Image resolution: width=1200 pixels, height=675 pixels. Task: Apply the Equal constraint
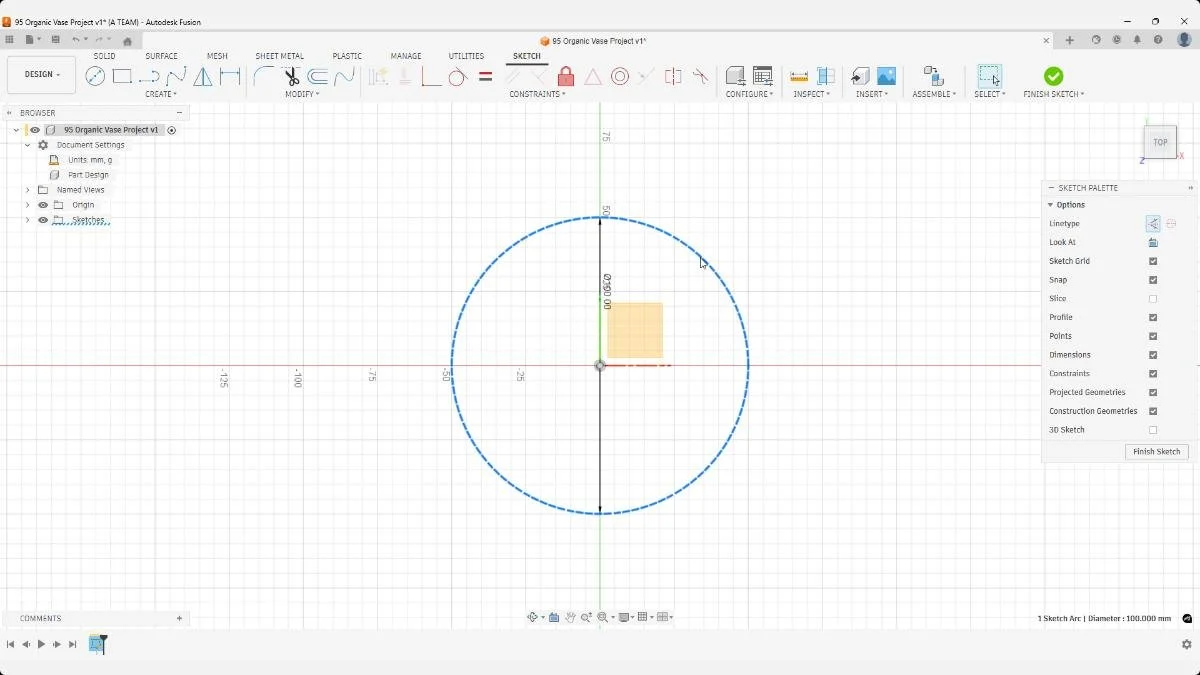click(x=485, y=76)
